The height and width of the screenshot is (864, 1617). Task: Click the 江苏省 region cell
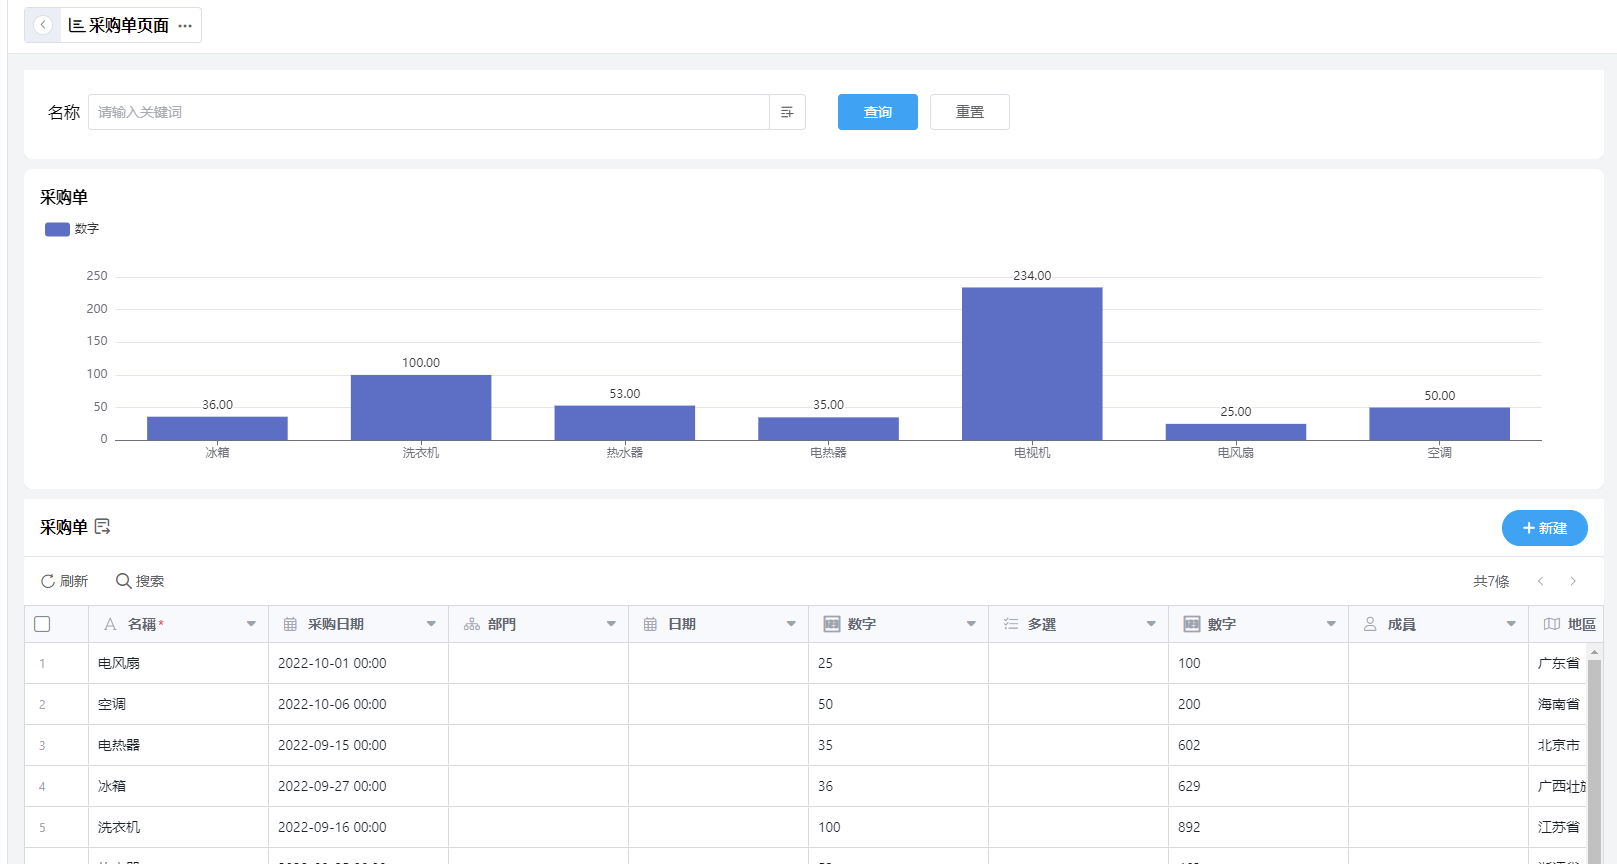[x=1558, y=827]
